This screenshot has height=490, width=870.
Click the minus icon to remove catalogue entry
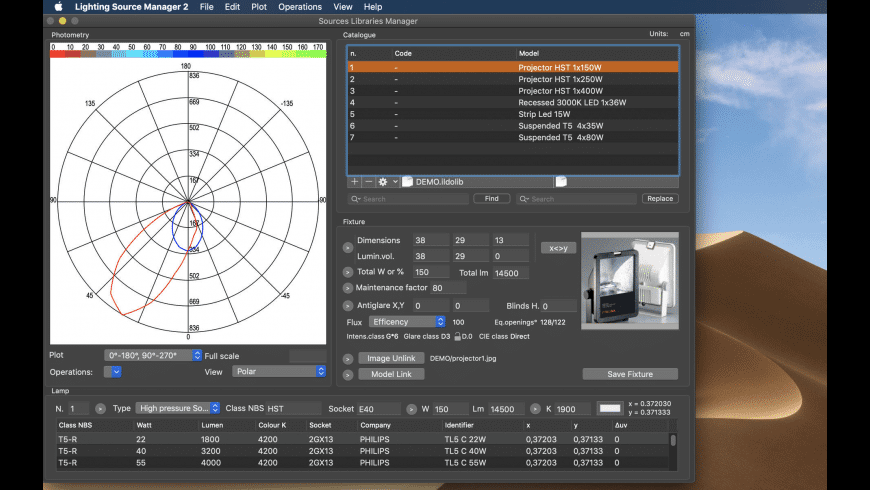pos(368,182)
